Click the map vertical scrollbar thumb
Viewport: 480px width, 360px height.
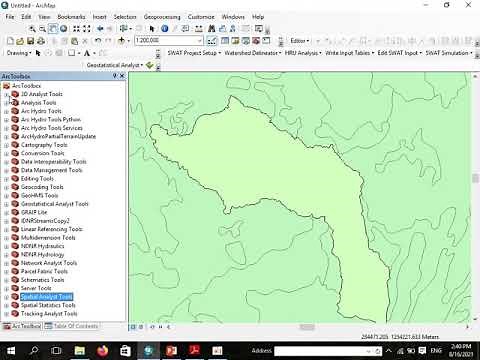click(475, 178)
